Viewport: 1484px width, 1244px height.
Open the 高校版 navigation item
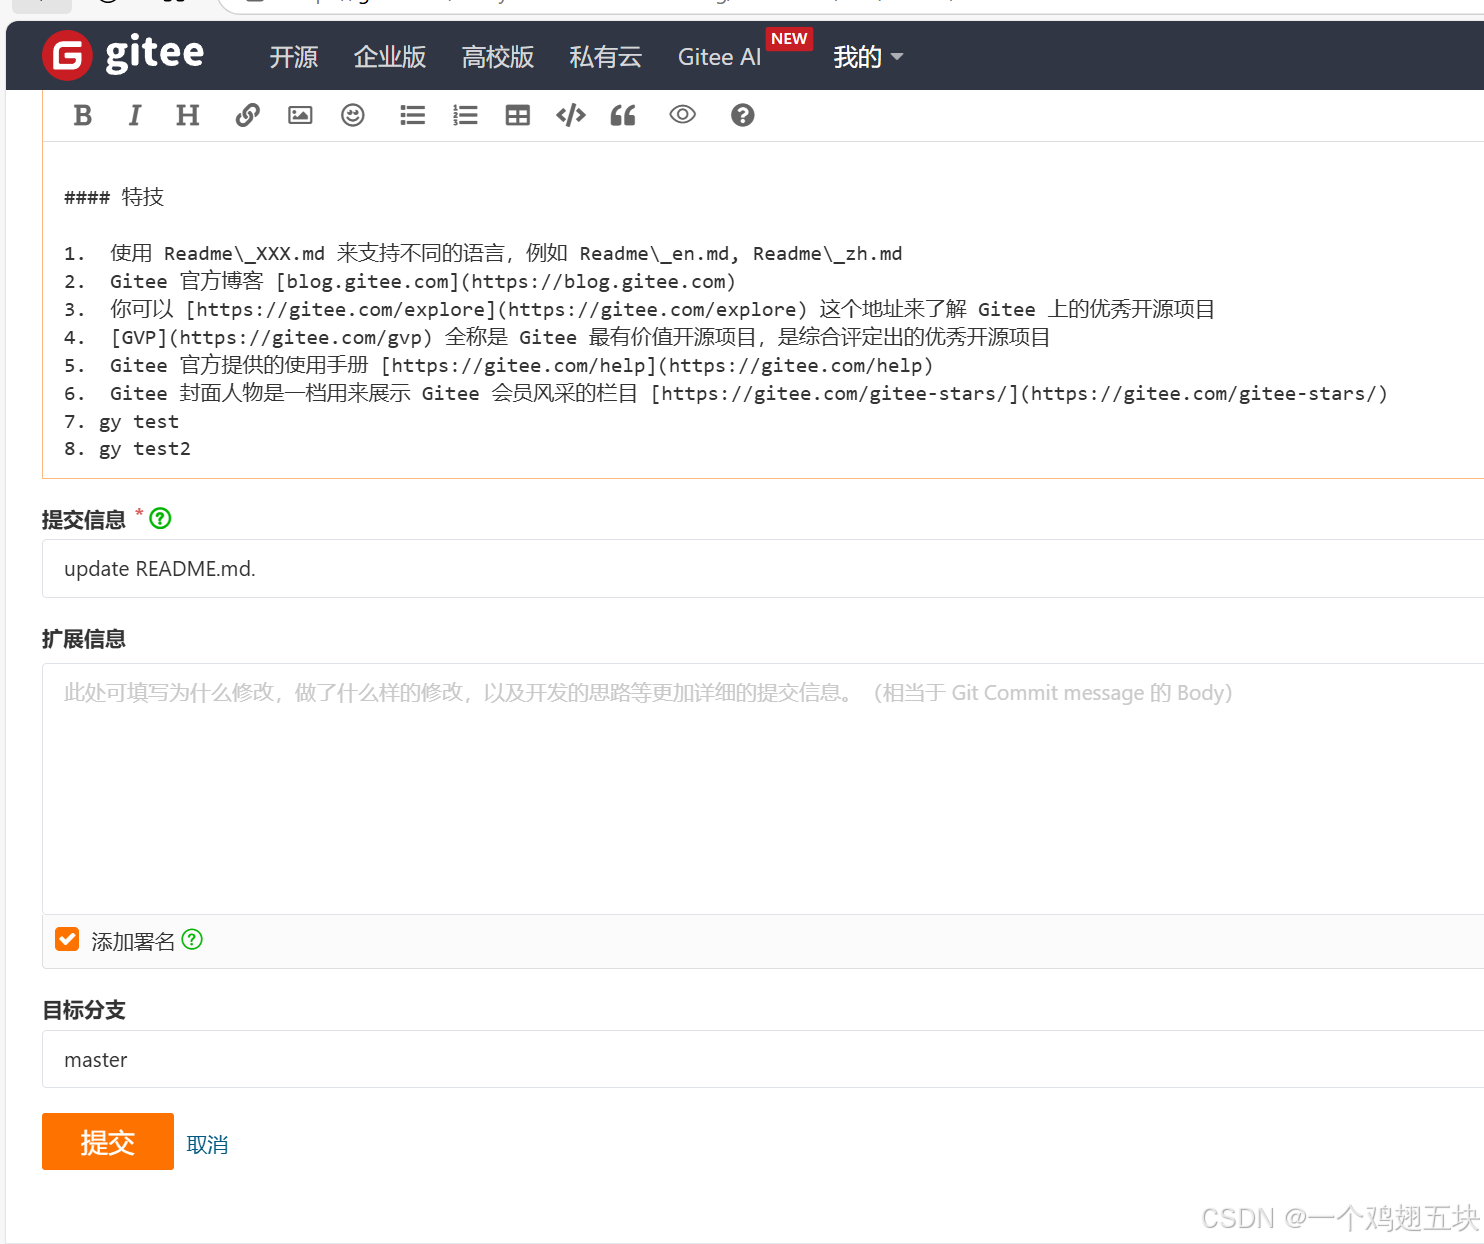(x=498, y=57)
